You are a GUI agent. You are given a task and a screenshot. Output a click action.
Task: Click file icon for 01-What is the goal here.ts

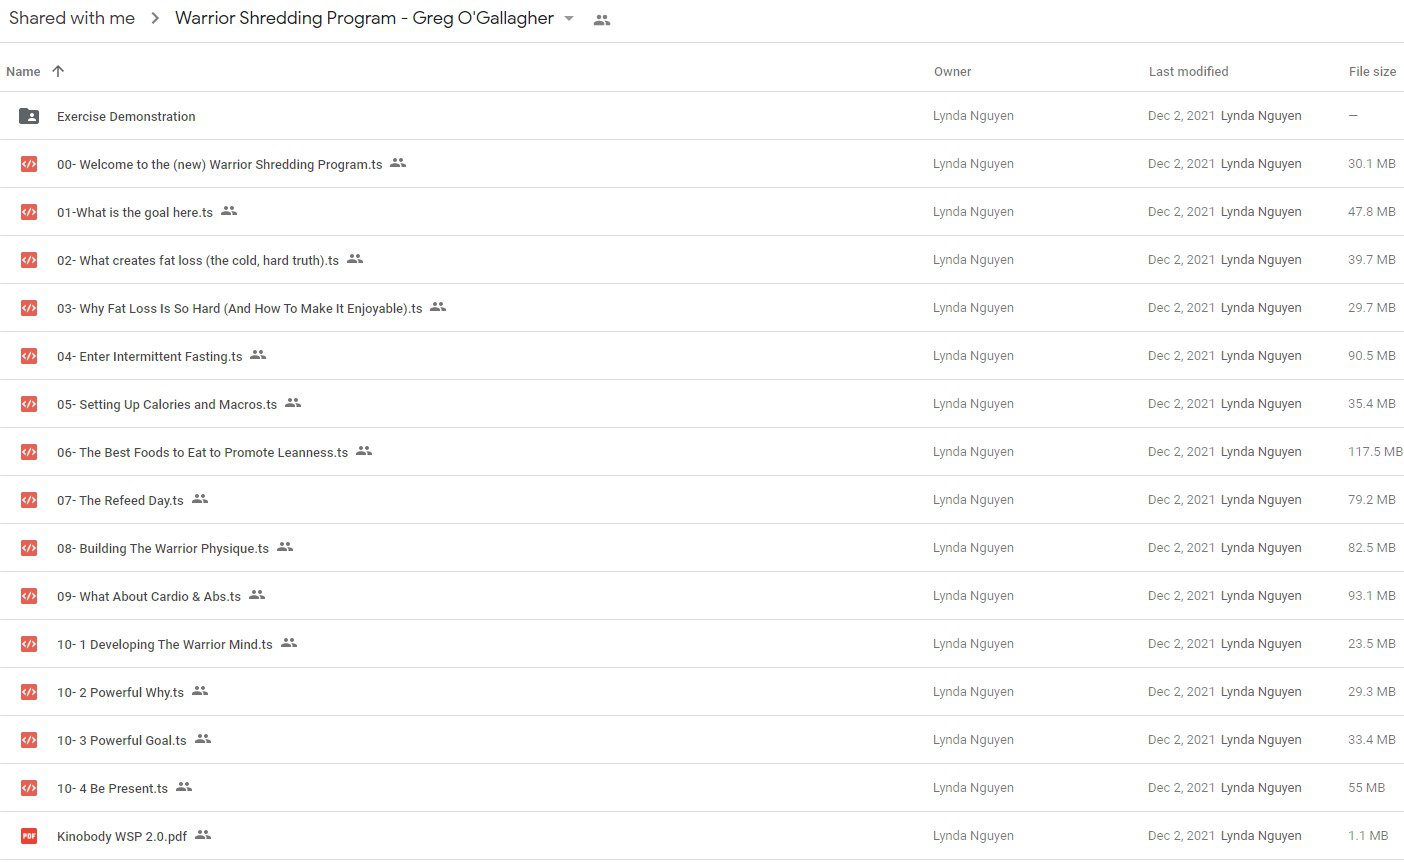point(29,212)
